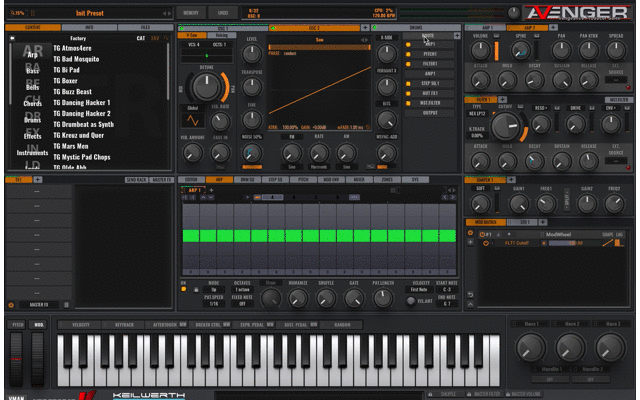Screen dimensions: 640x400
Task: Toggle DRUMS power button
Action: (374, 28)
